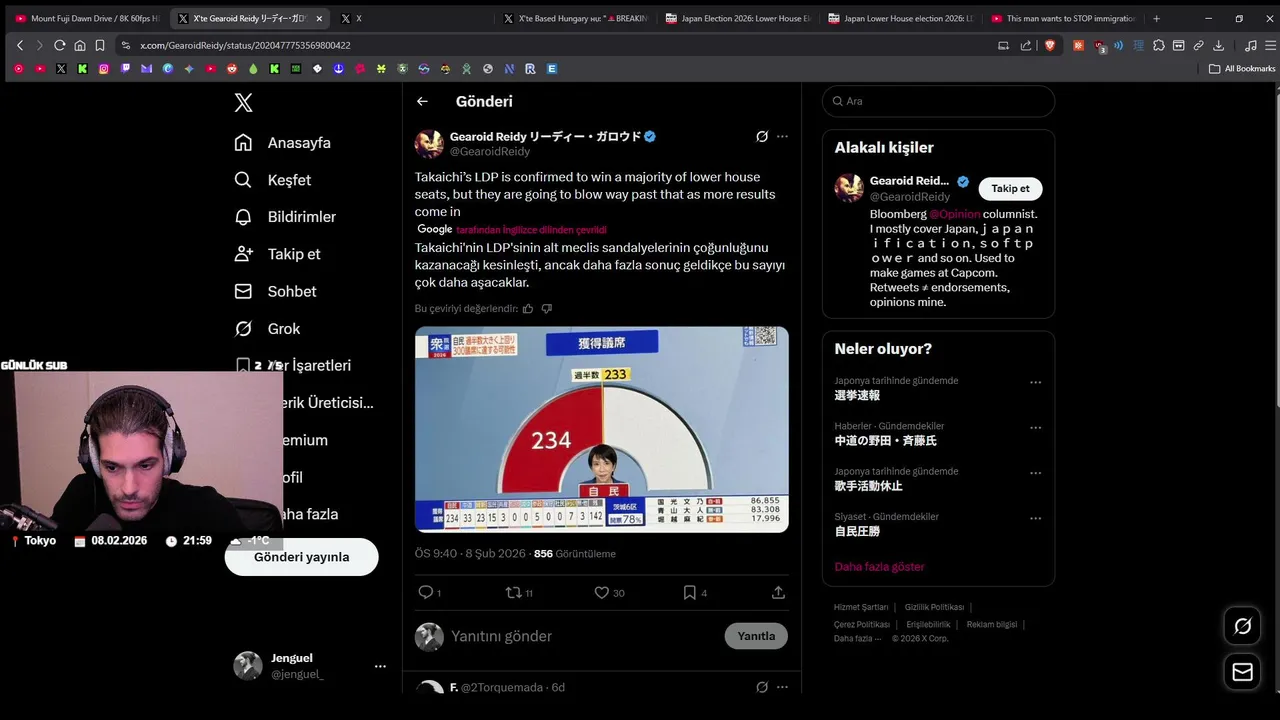1280x720 pixels.
Task: Open a new browser tab with plus
Action: click(x=1156, y=18)
